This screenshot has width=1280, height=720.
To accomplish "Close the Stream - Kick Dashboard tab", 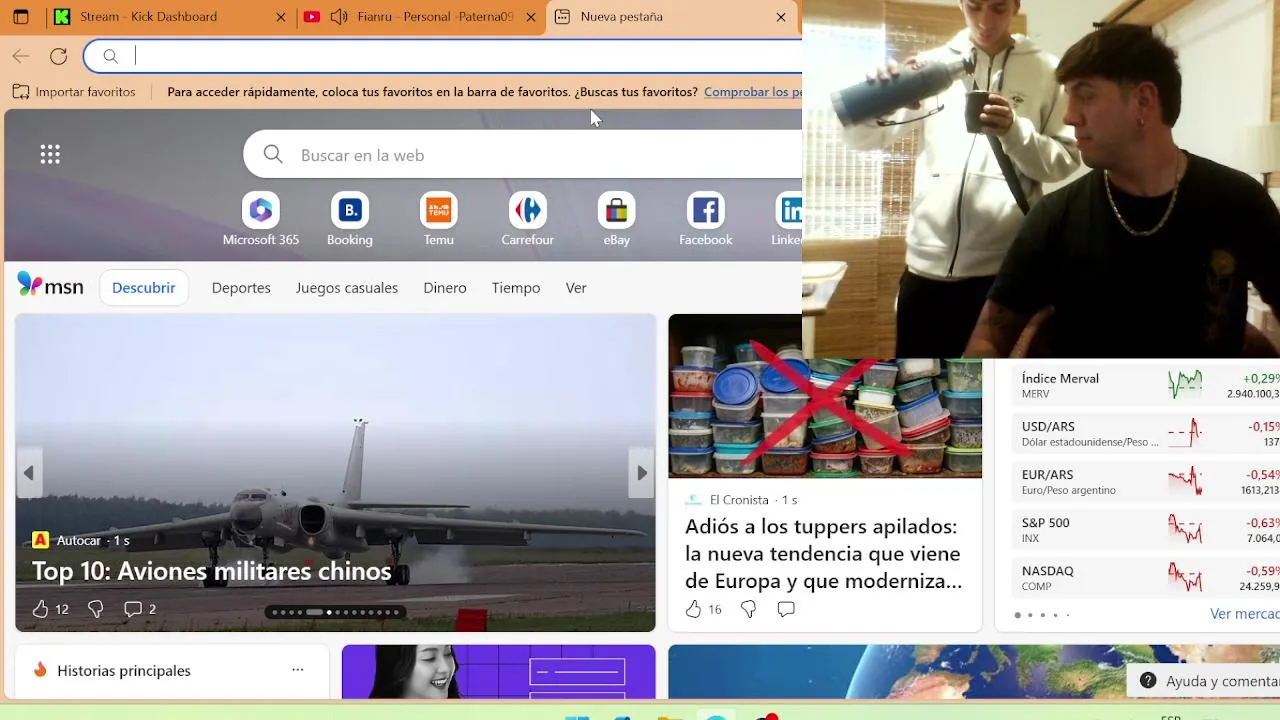I will (x=281, y=17).
